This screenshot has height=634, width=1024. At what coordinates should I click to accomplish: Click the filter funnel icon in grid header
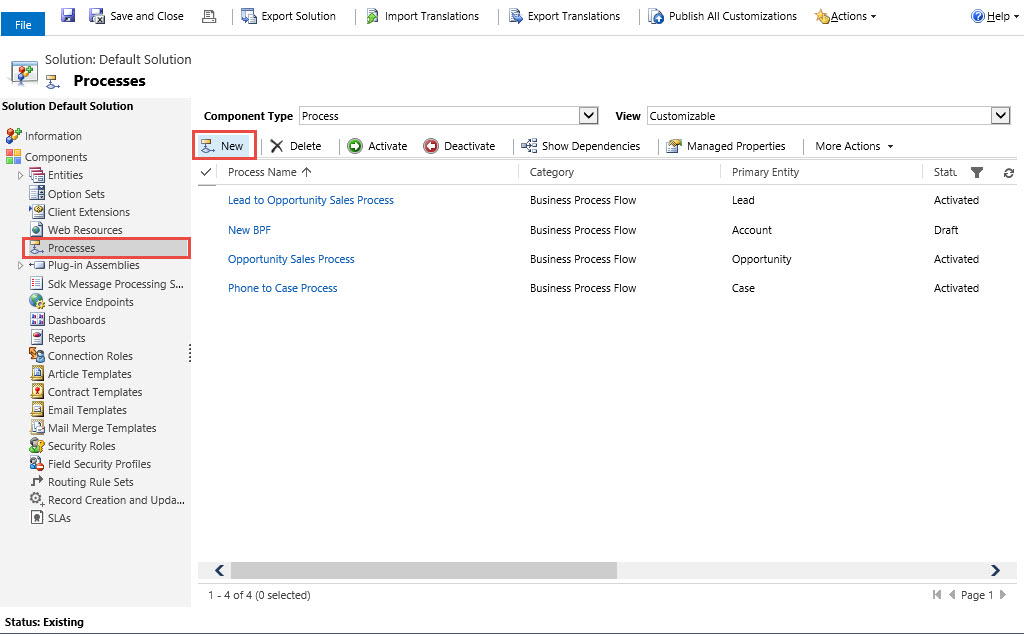click(x=977, y=173)
